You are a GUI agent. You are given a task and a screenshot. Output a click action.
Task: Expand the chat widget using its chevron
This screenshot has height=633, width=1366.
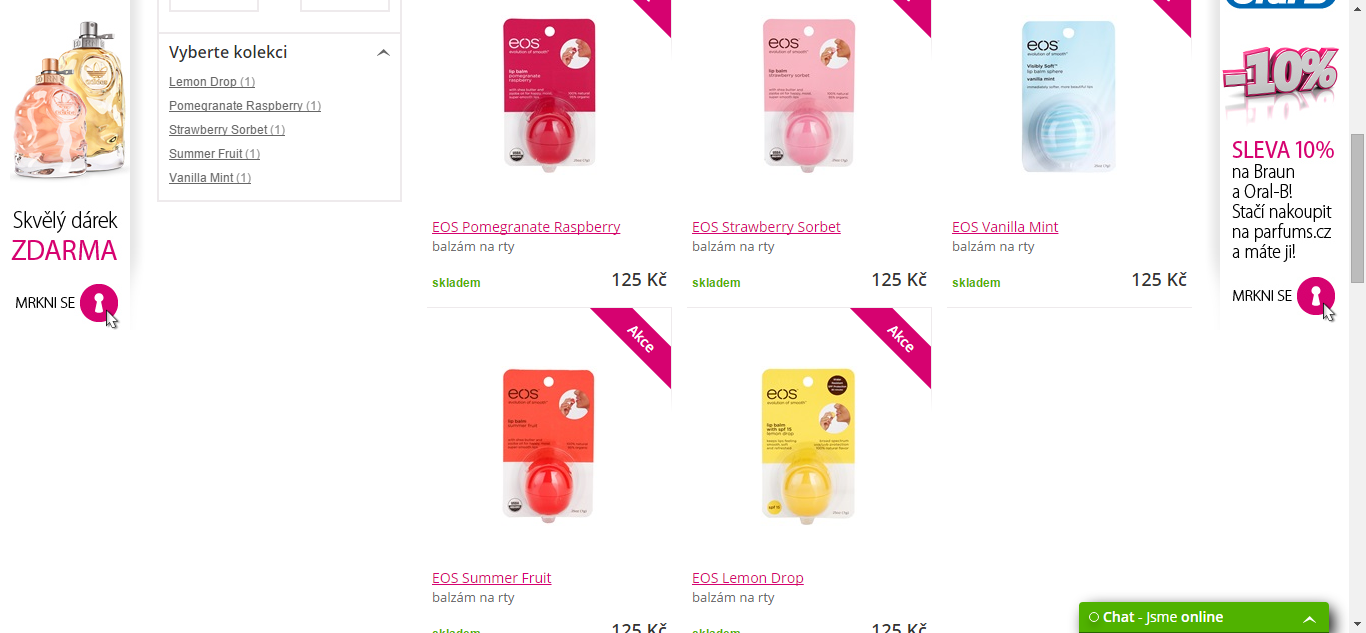click(1309, 618)
